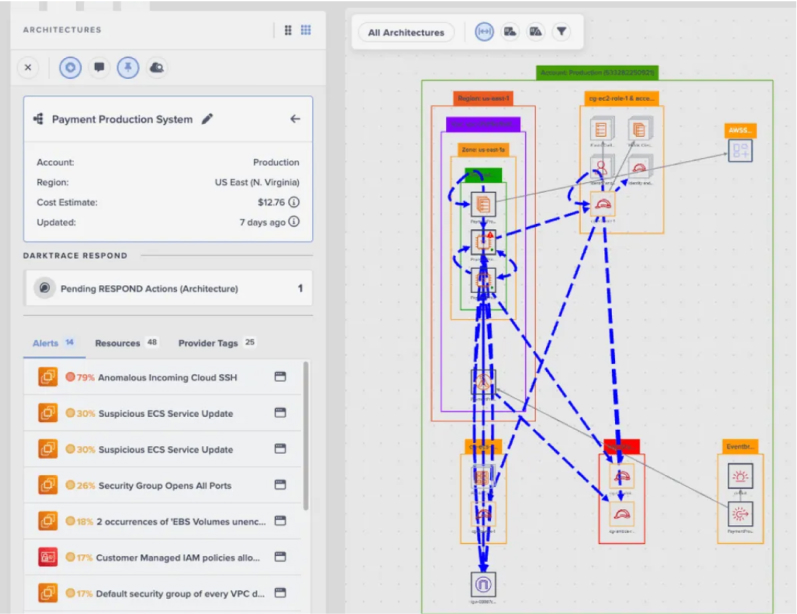Click the cloud icon in the Architectures toolbar
The width and height of the screenshot is (797, 614).
point(156,67)
